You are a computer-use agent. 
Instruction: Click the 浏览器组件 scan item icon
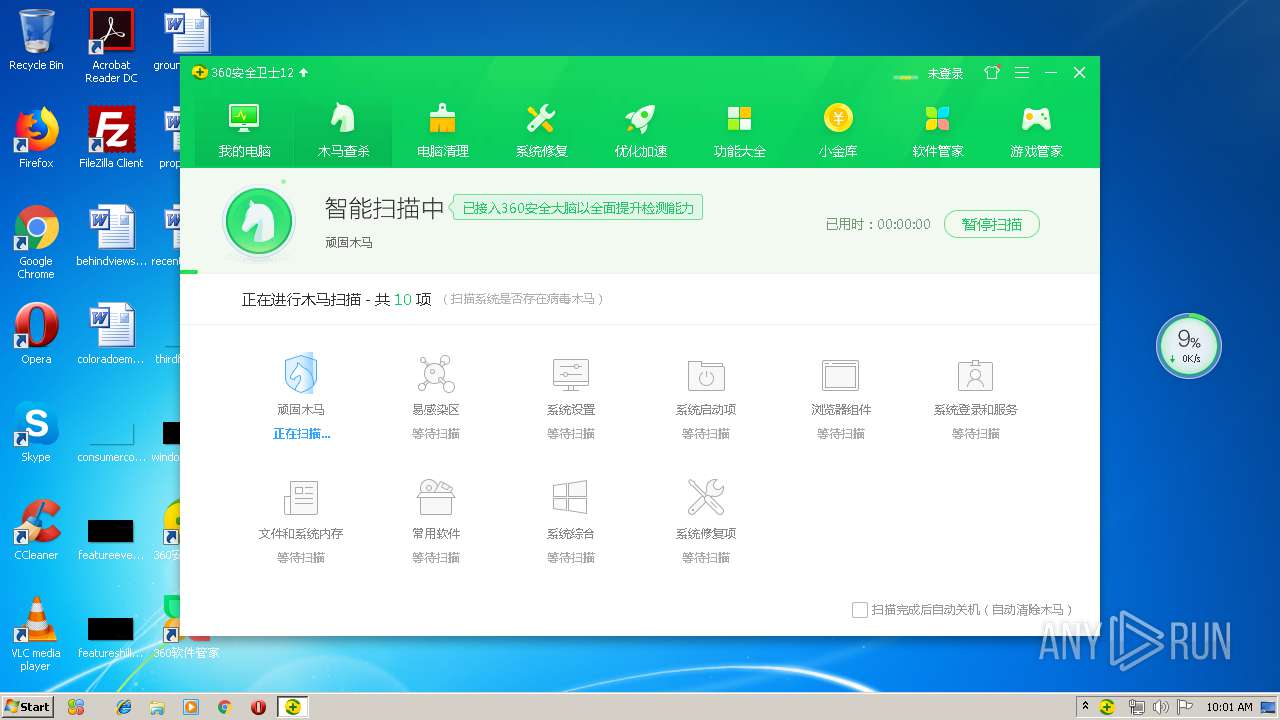841,375
